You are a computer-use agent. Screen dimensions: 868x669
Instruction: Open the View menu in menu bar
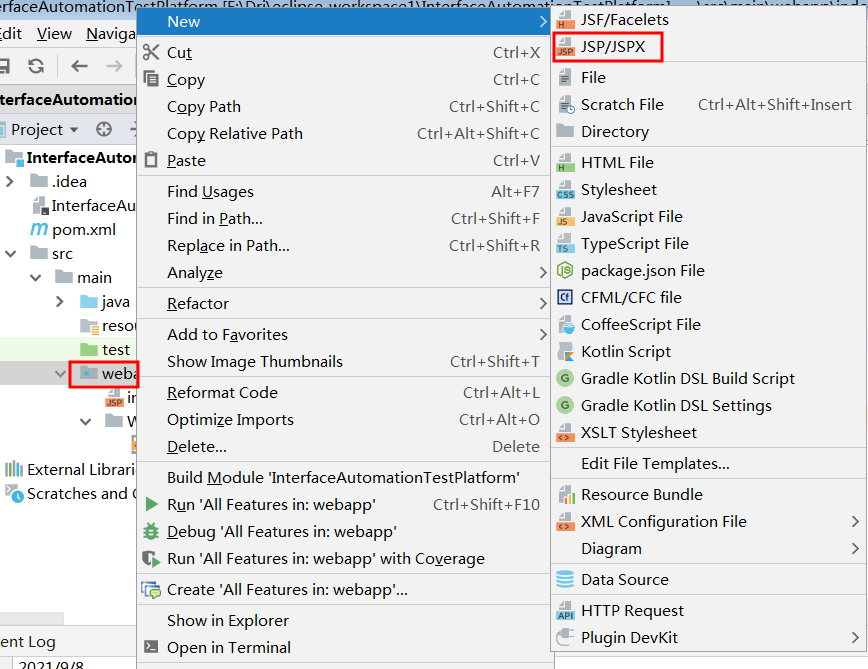point(54,34)
